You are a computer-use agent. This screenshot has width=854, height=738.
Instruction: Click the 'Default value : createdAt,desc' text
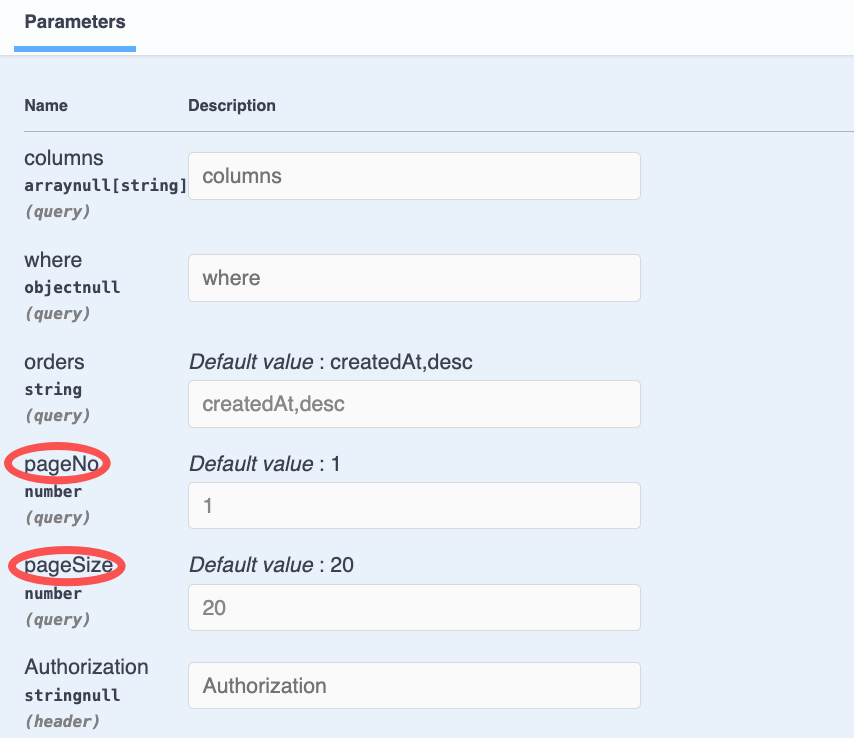coord(330,362)
